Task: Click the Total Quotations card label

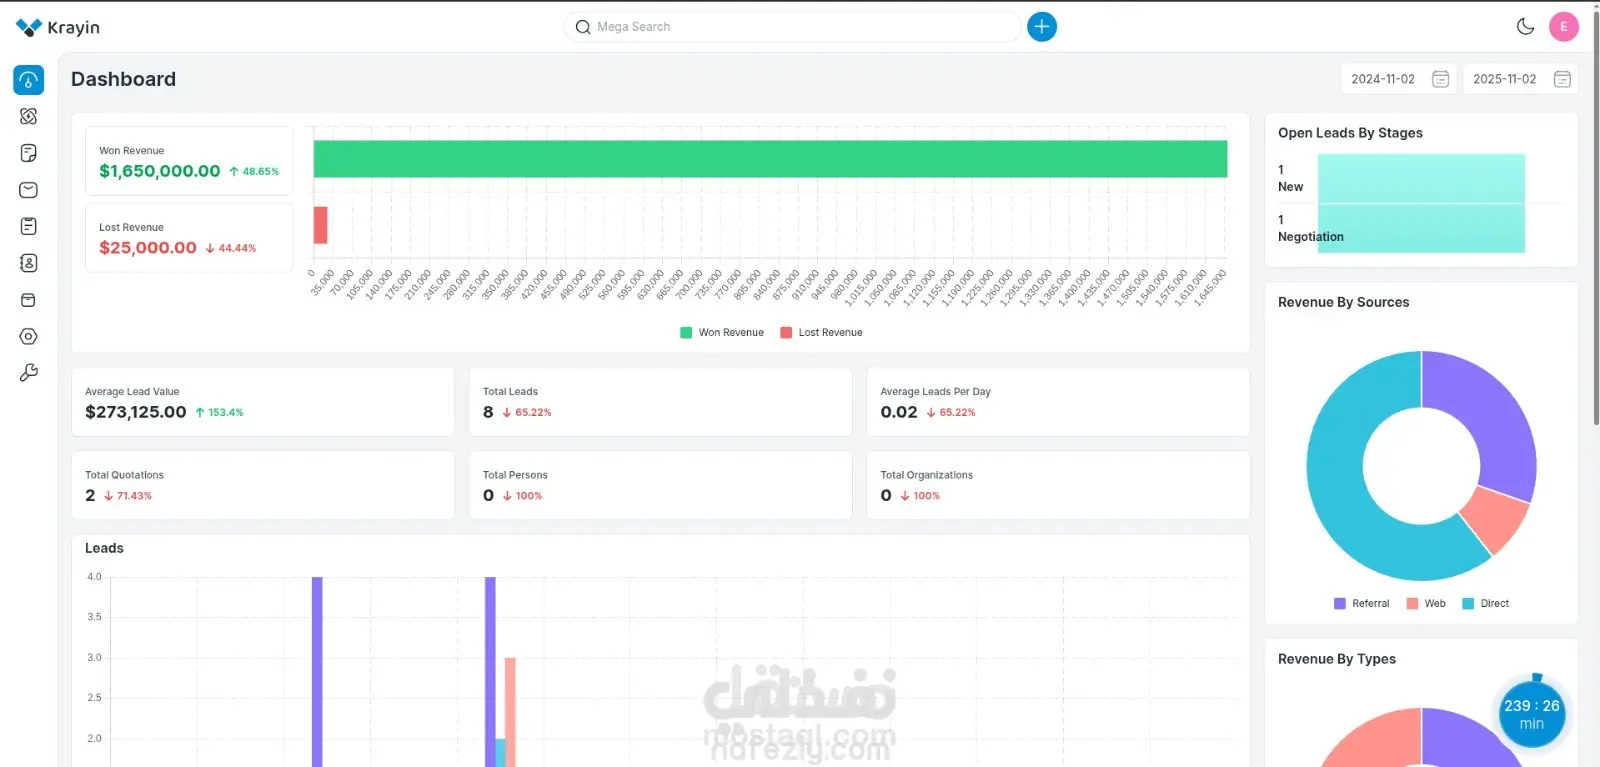Action: pyautogui.click(x=124, y=475)
